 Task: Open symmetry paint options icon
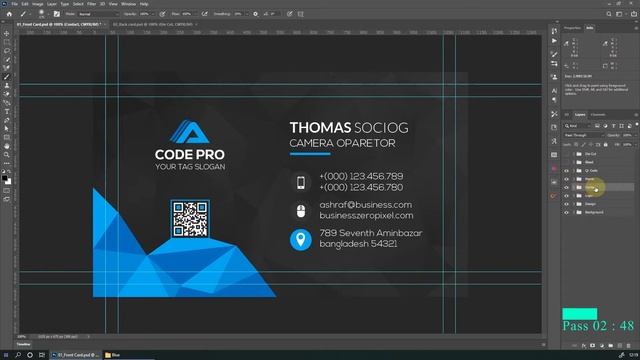(300, 14)
